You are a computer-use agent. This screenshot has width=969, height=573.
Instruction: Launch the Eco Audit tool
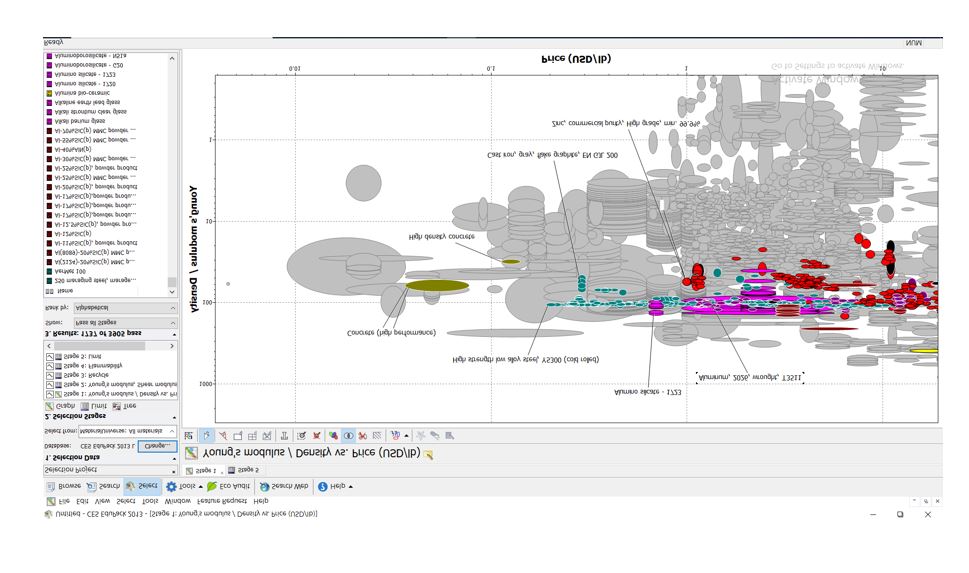[229, 486]
